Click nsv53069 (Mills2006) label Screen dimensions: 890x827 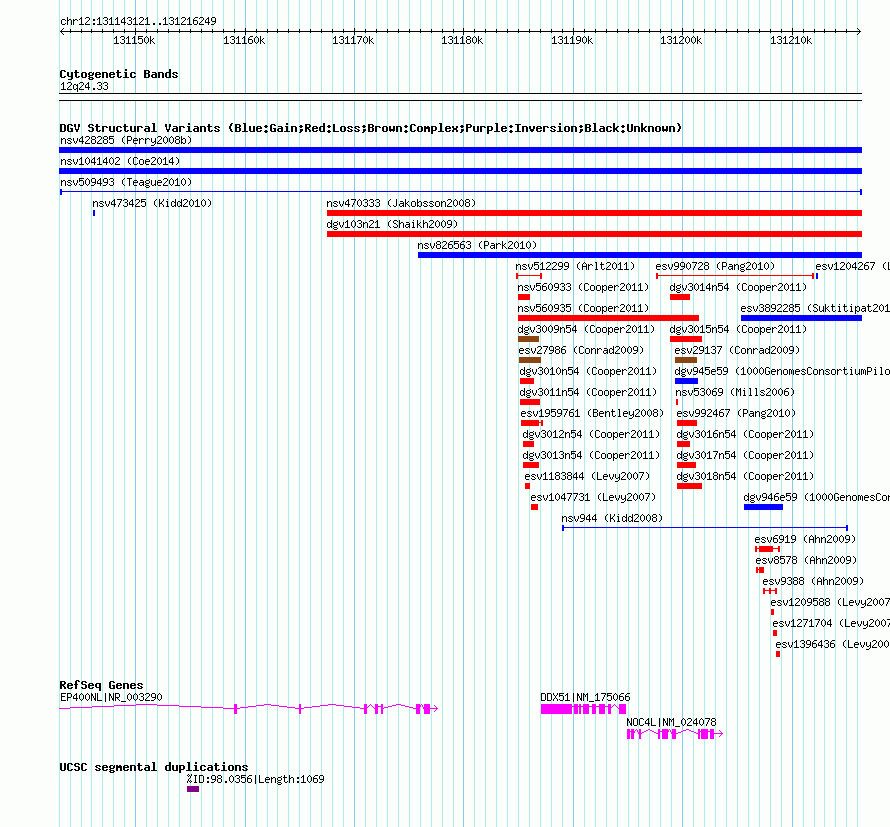click(x=734, y=392)
